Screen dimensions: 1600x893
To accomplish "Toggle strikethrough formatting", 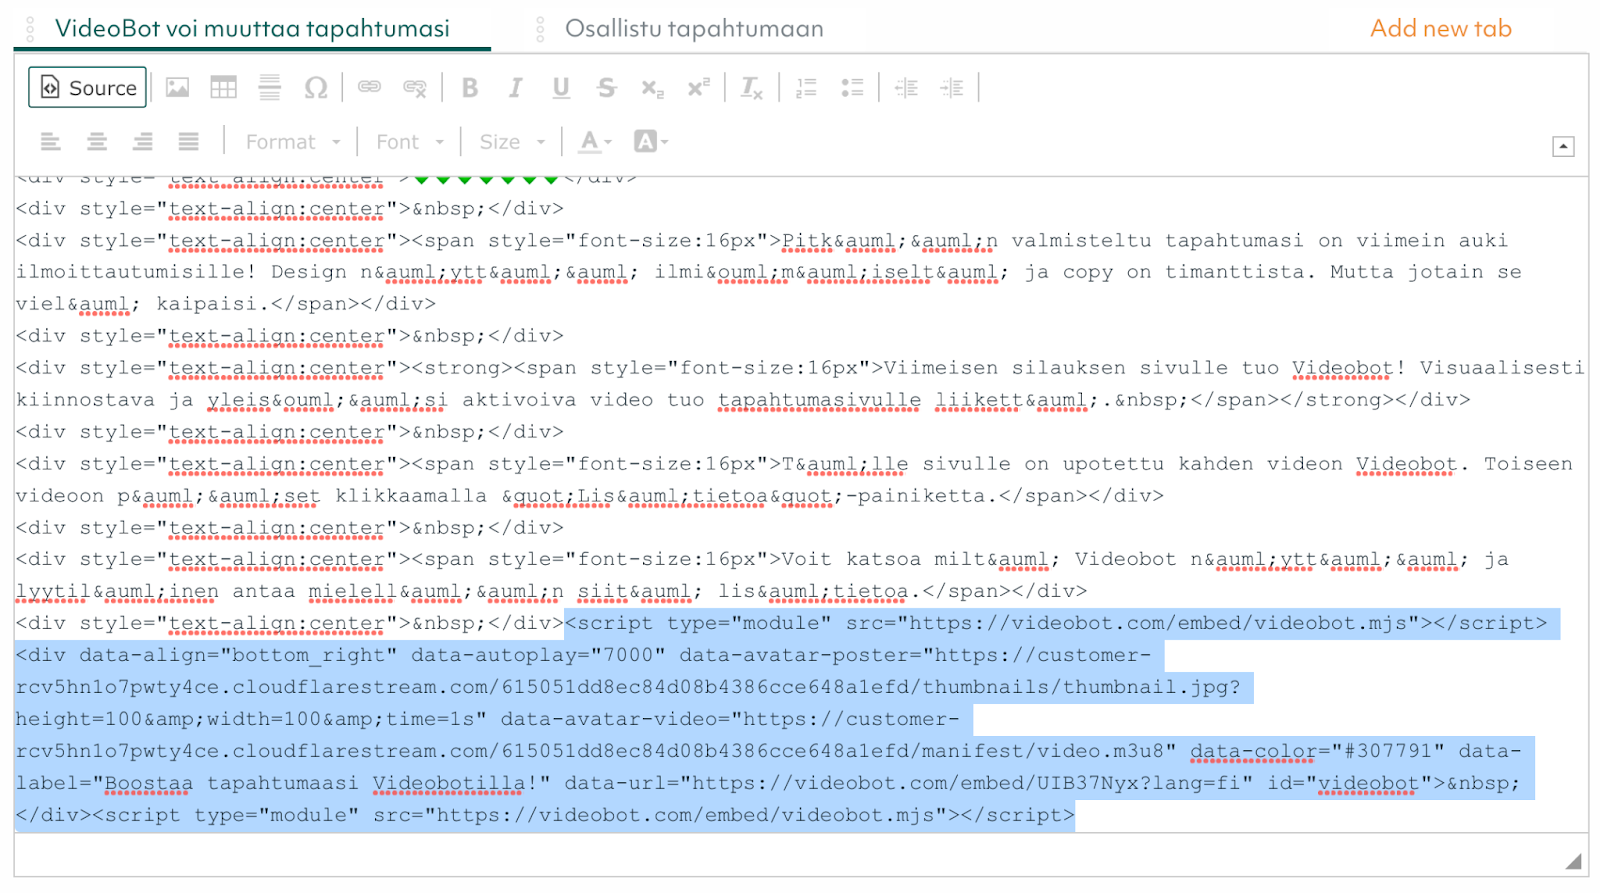I will coord(606,88).
